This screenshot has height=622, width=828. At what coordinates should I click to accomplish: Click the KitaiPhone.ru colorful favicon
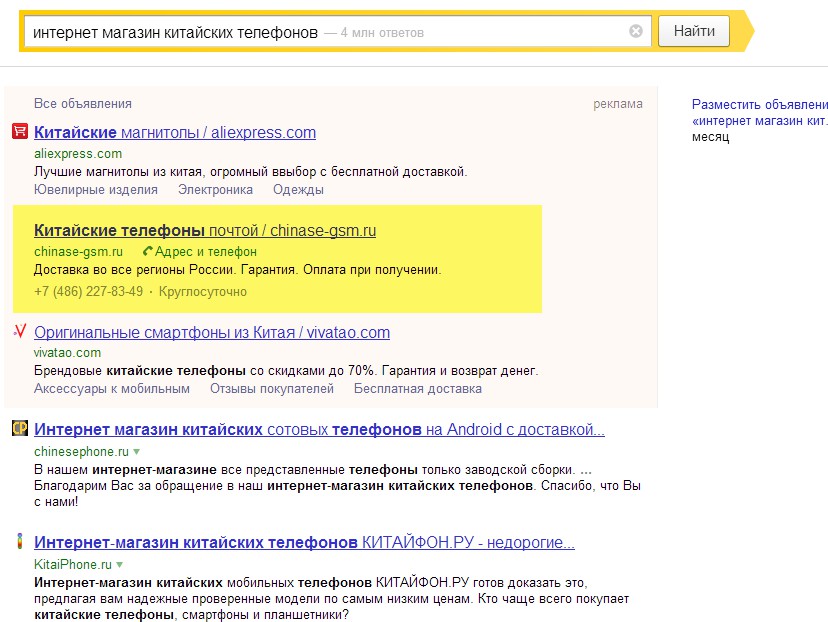point(20,541)
